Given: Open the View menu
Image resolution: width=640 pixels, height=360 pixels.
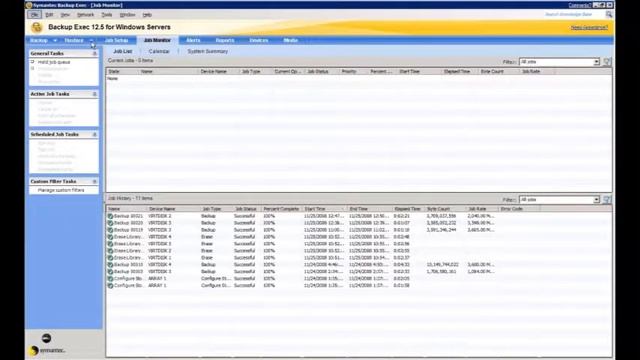Looking at the screenshot, I should [65, 15].
